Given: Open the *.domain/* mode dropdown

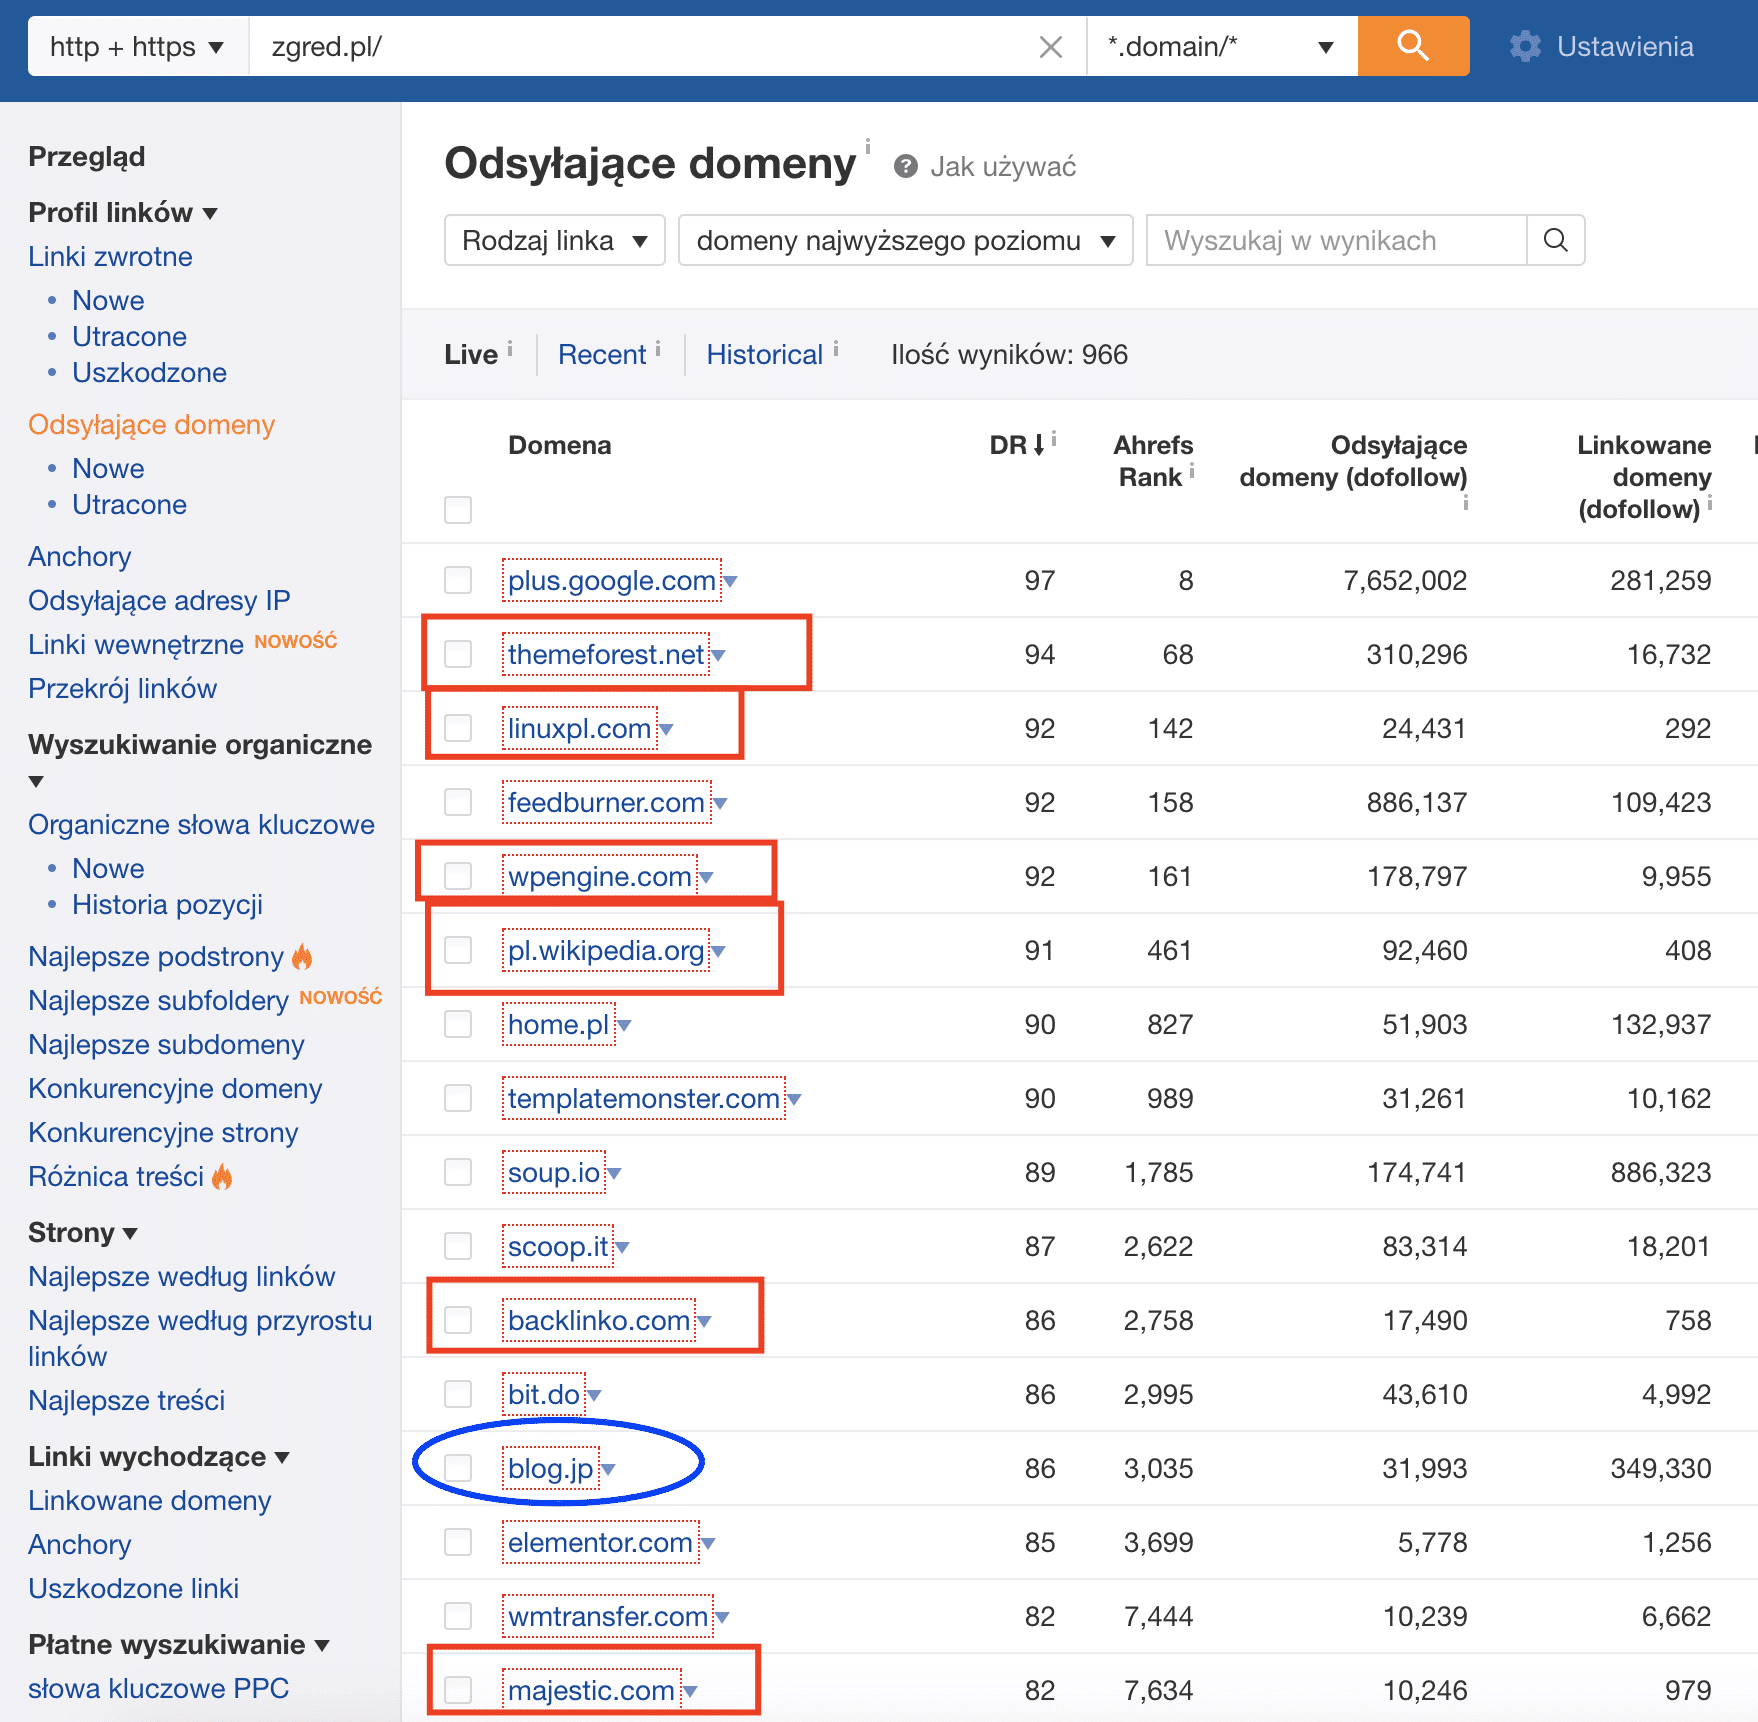Looking at the screenshot, I should click(1220, 47).
